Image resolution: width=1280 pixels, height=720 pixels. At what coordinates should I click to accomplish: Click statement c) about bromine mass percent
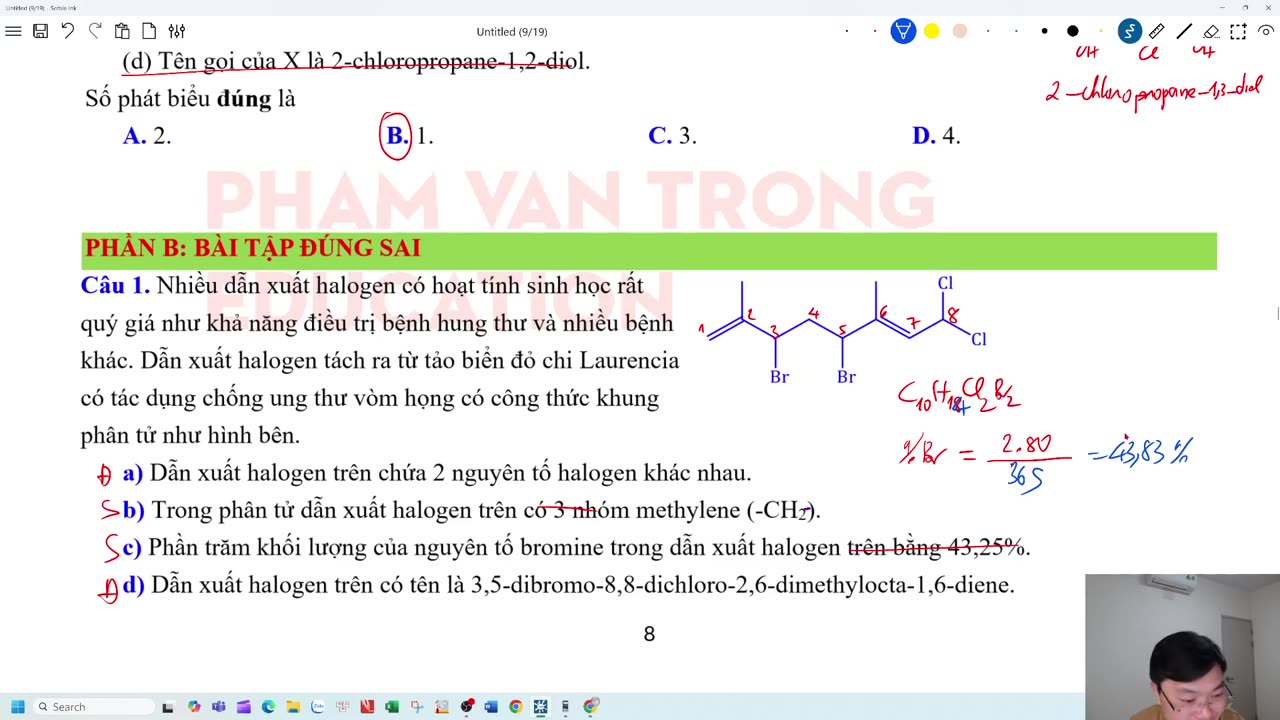click(x=576, y=548)
